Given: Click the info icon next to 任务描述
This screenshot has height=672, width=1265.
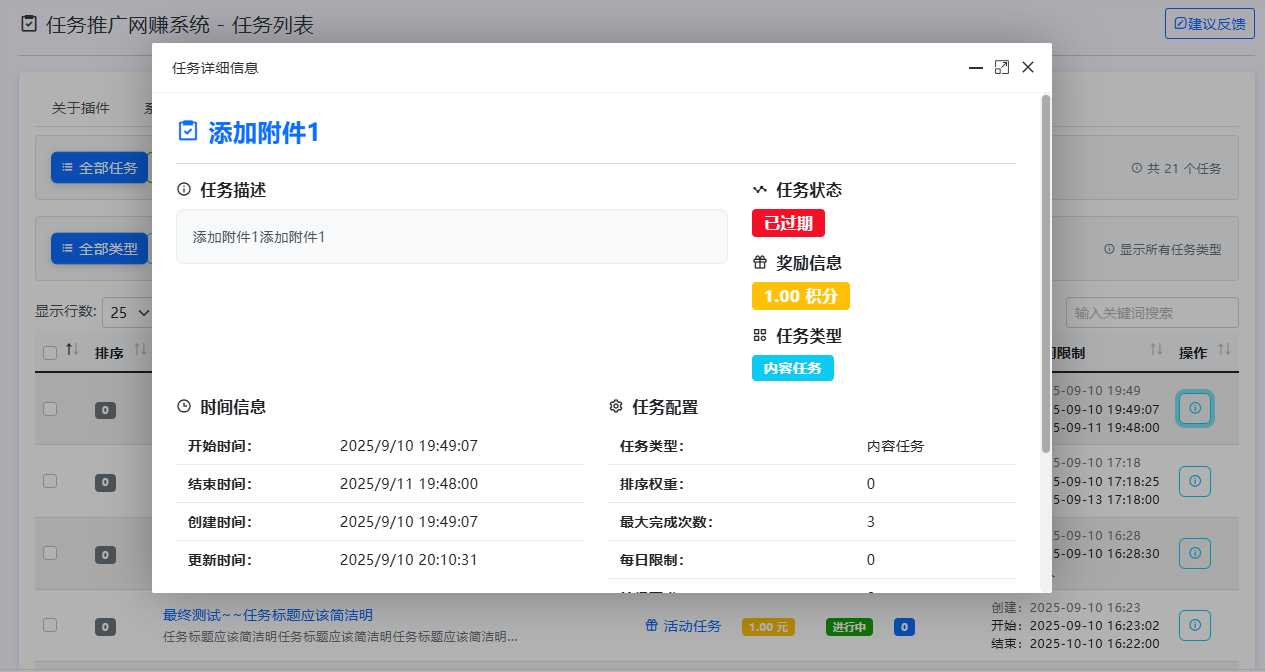Looking at the screenshot, I should pyautogui.click(x=181, y=189).
